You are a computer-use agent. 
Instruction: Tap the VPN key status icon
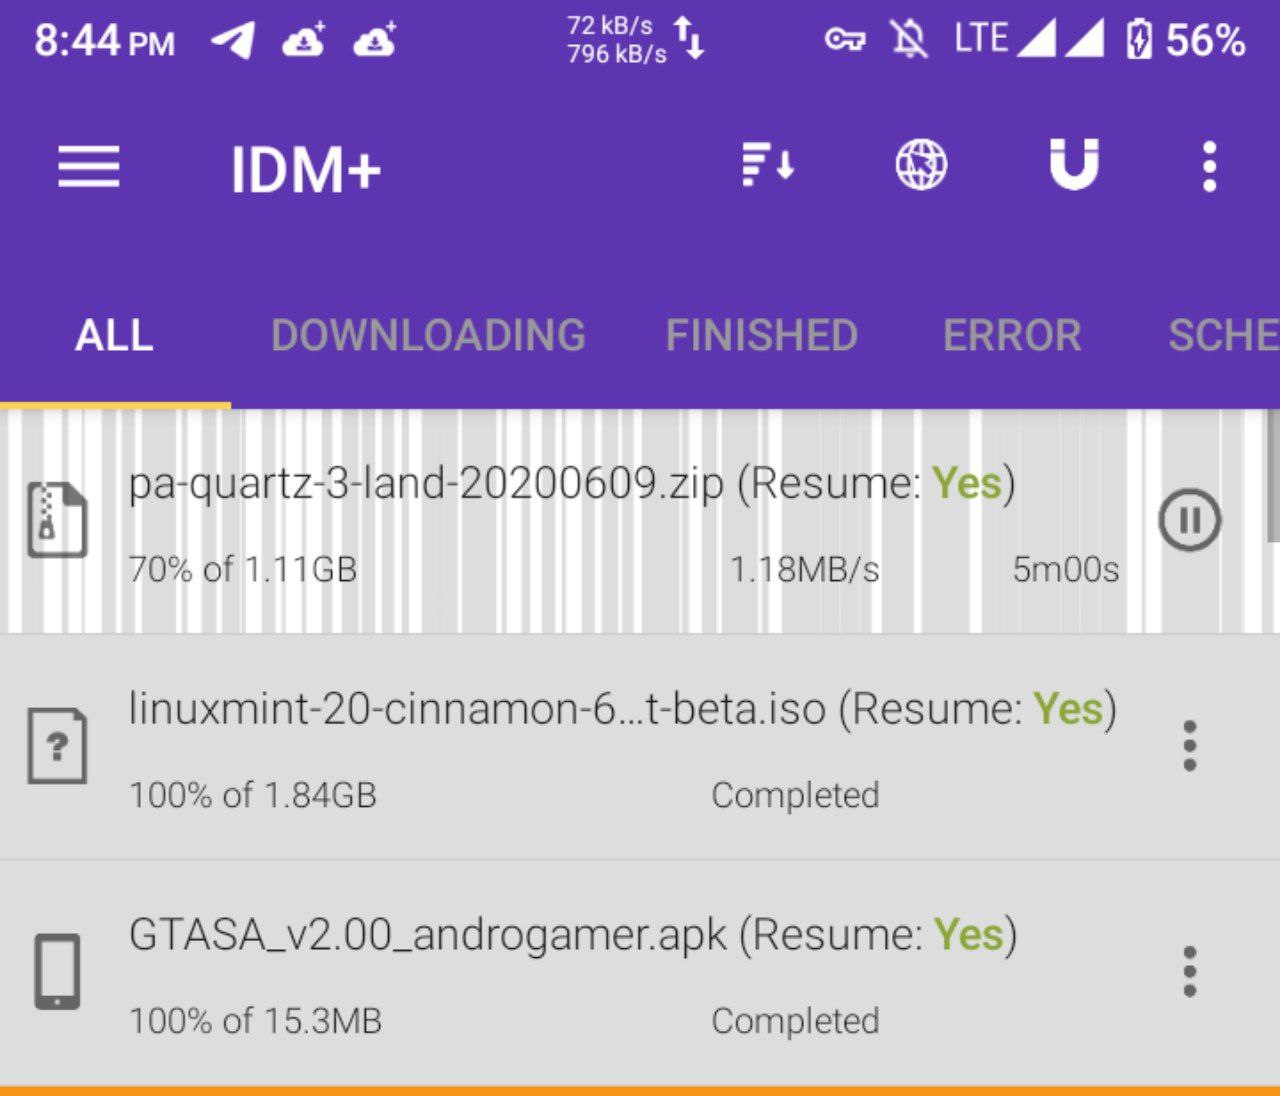[844, 41]
